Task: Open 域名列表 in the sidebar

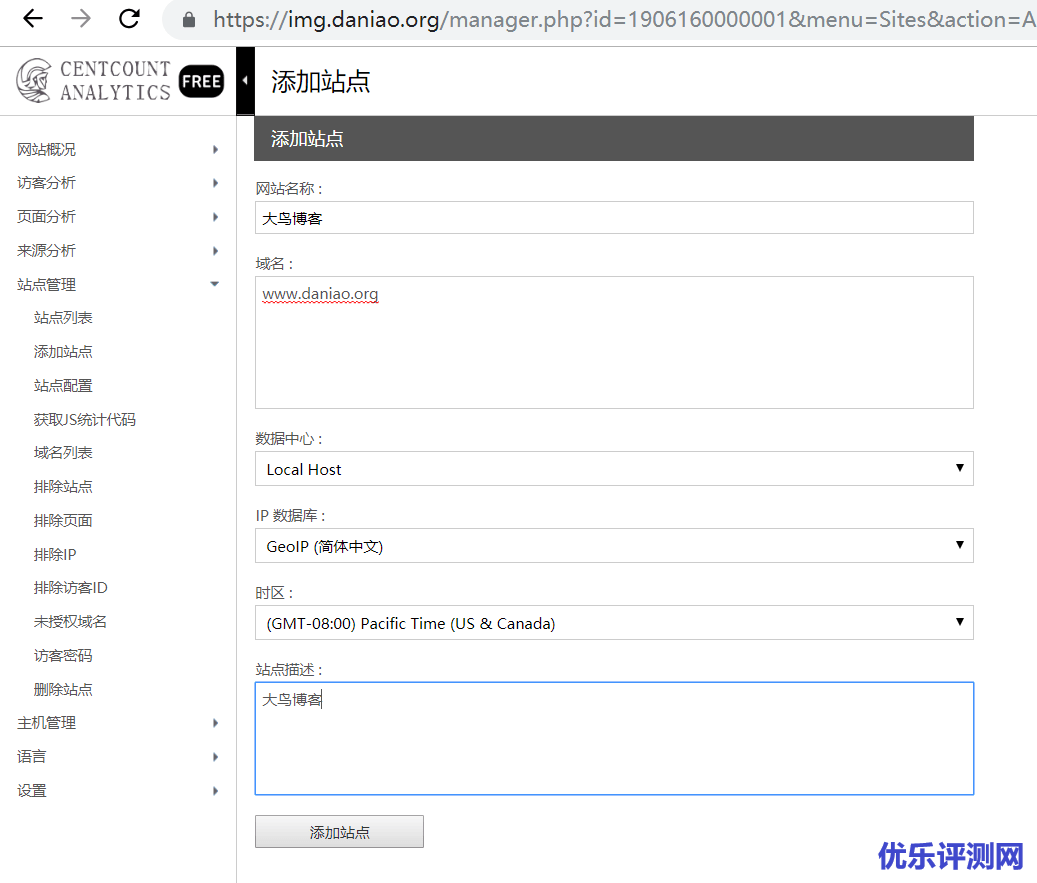Action: coord(63,453)
